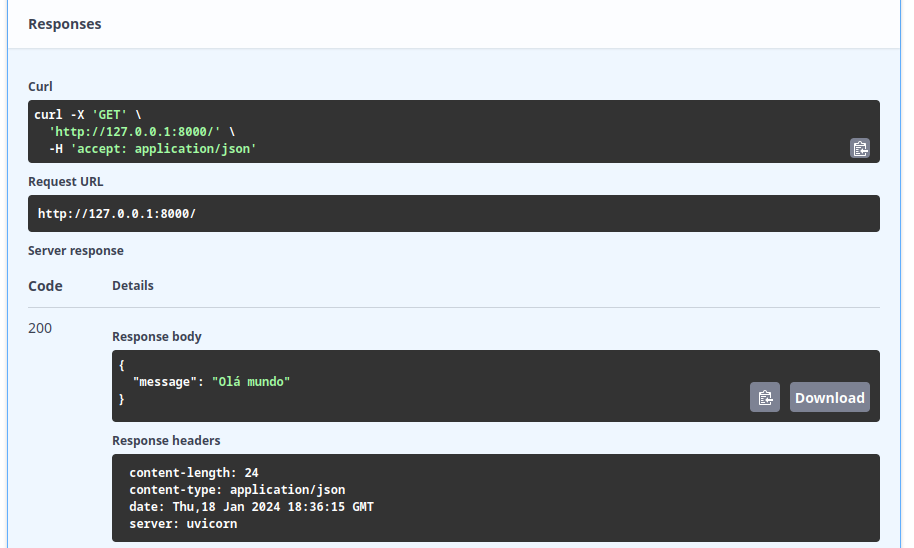Click the URL inside the curl command
This screenshot has height=548, width=914.
[x=135, y=132]
